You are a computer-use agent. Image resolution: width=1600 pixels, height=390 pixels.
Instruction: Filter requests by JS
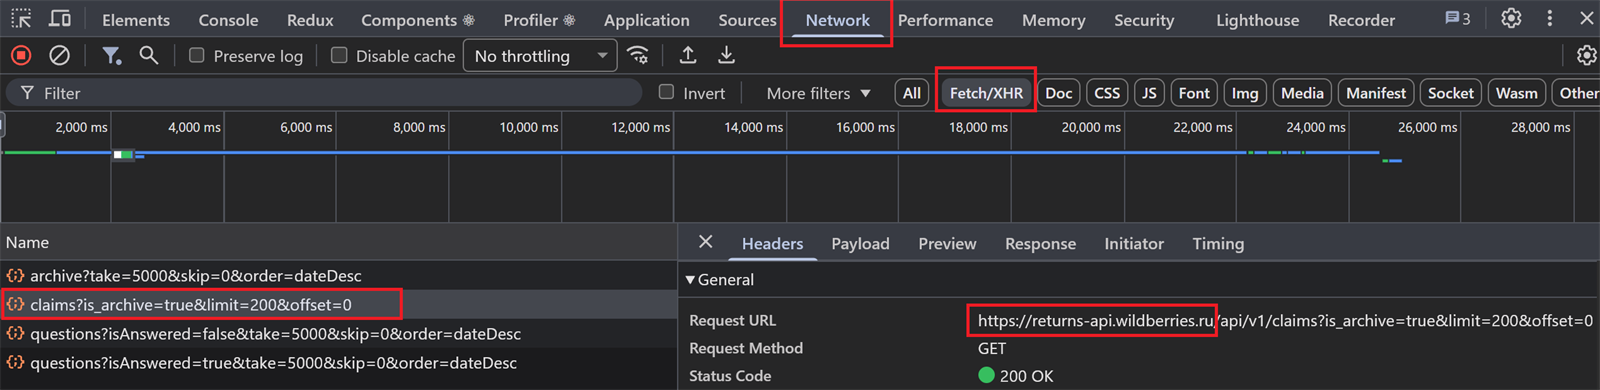click(x=1149, y=93)
